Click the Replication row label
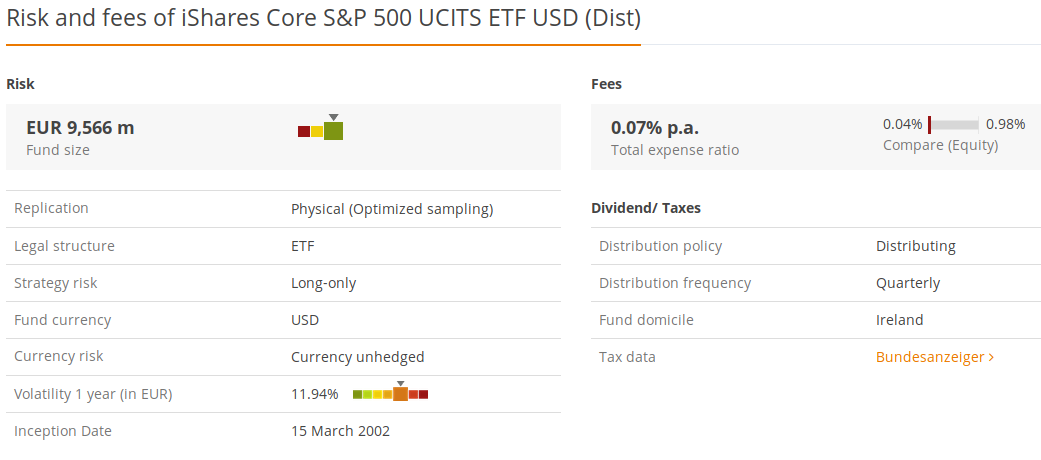Viewport: 1041px width, 460px height. tap(51, 208)
